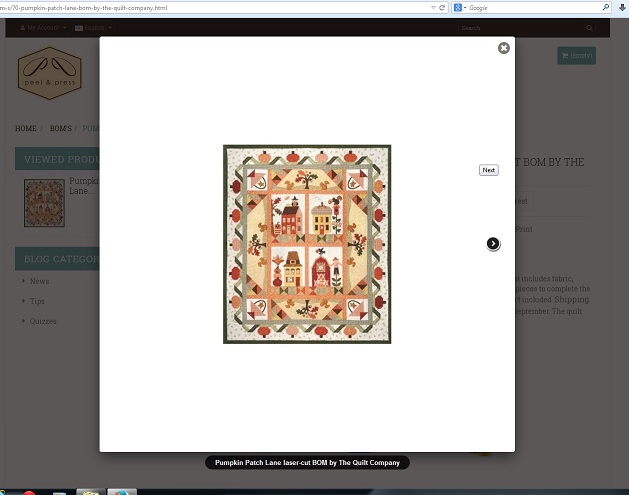Open the Quizzes blog category
The height and width of the screenshot is (495, 629).
point(43,321)
